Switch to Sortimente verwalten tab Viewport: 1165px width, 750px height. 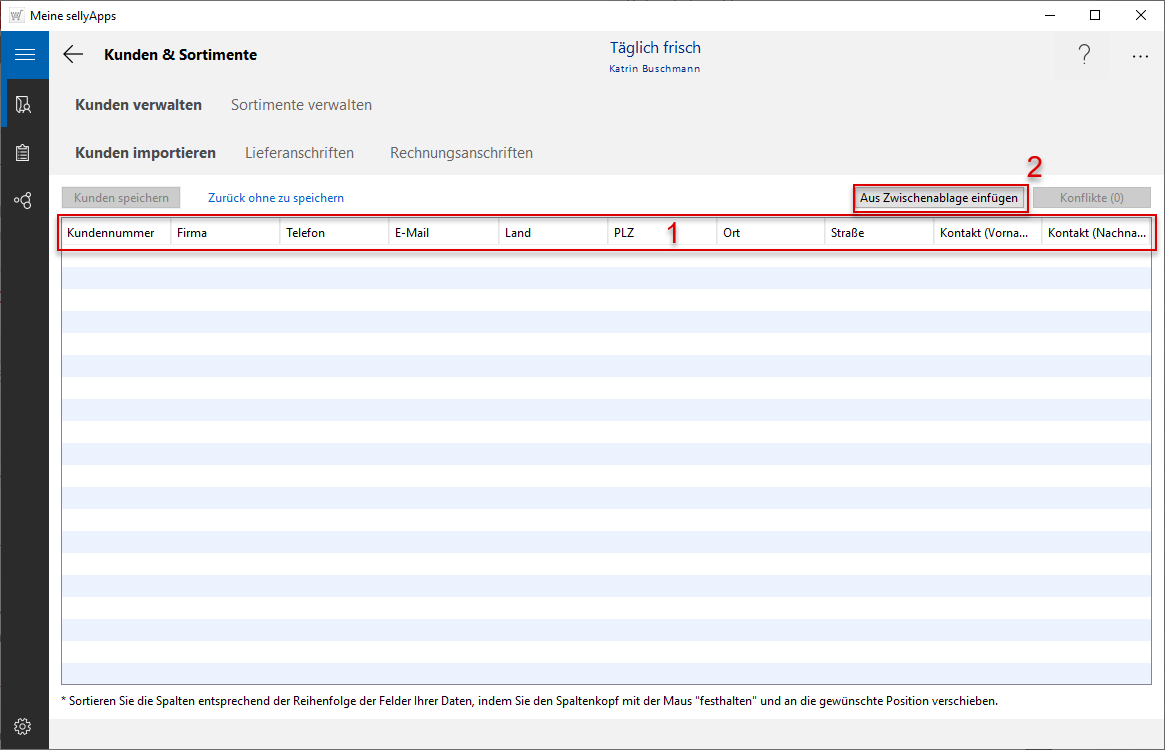301,105
